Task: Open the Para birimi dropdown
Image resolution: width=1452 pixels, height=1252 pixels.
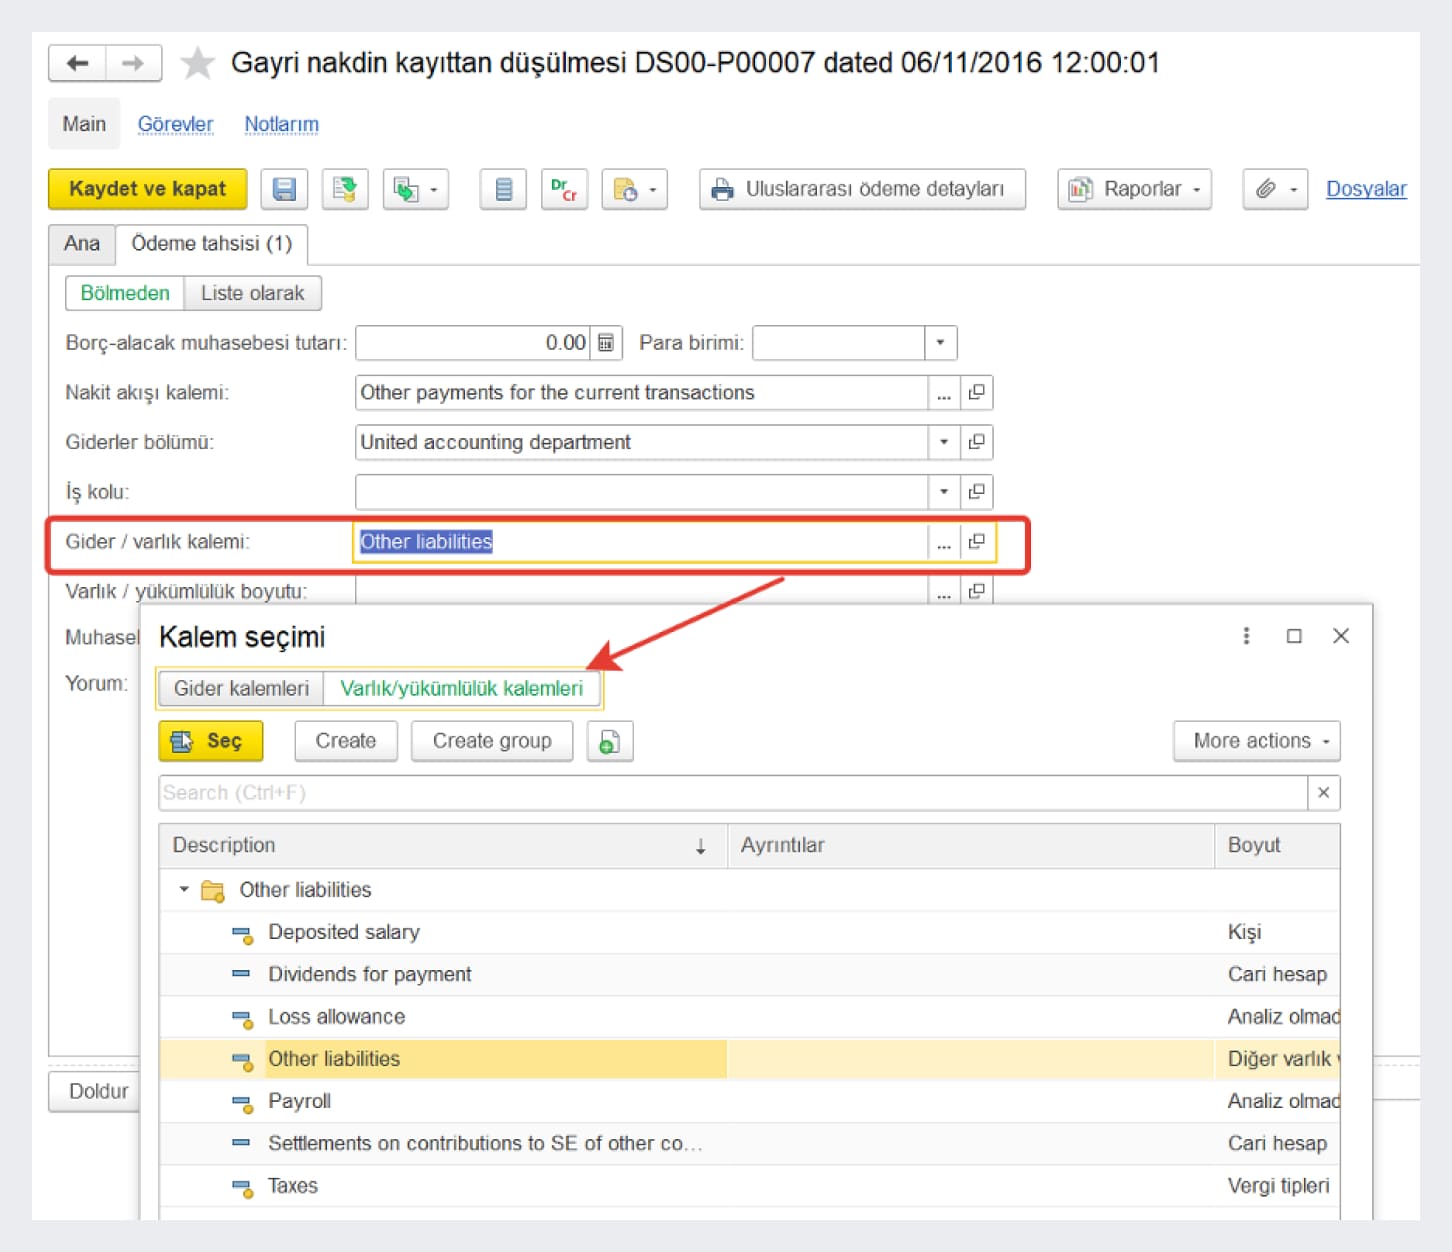Action: (940, 343)
